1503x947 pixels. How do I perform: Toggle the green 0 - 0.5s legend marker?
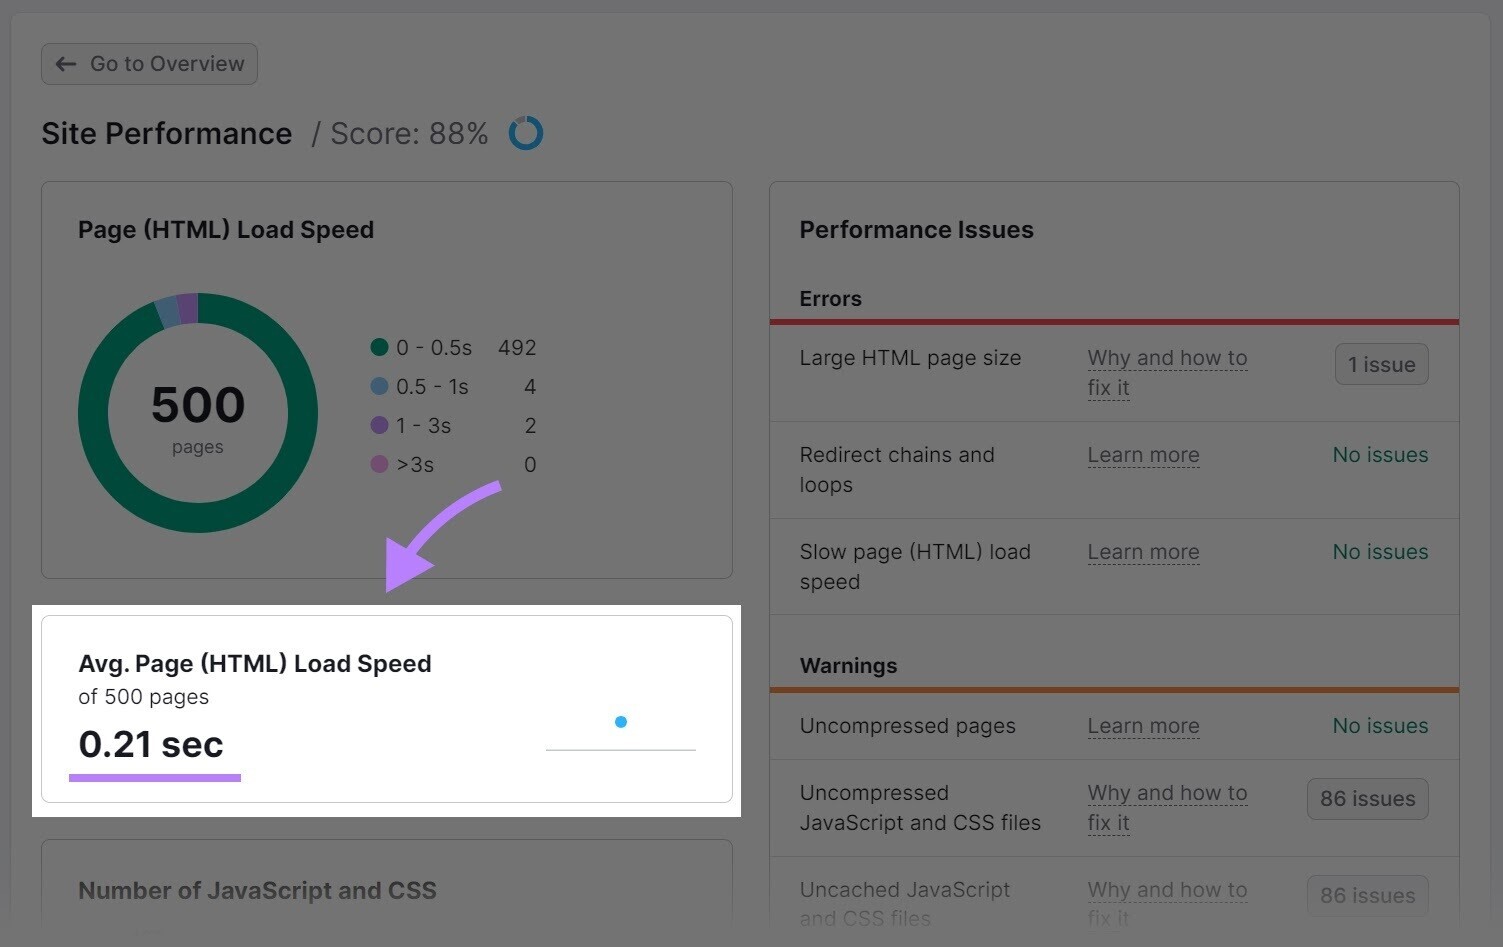tap(379, 347)
